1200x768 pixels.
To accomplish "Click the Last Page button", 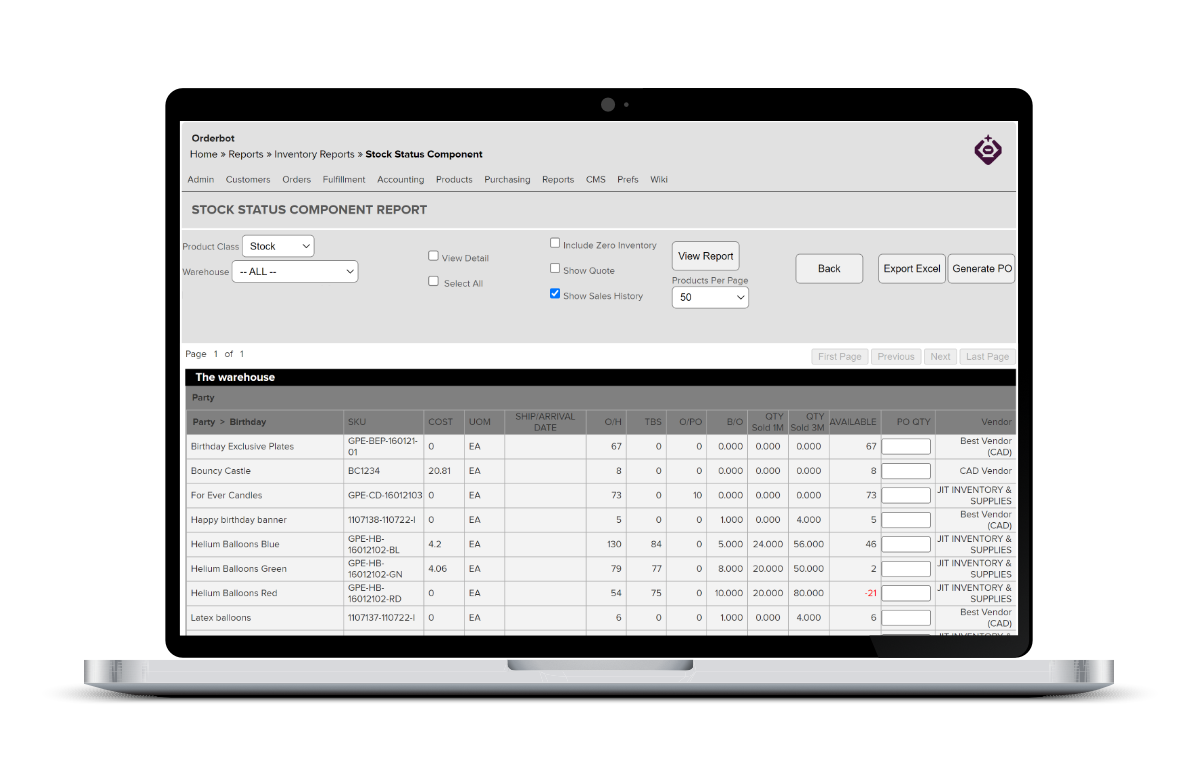I will pos(986,356).
